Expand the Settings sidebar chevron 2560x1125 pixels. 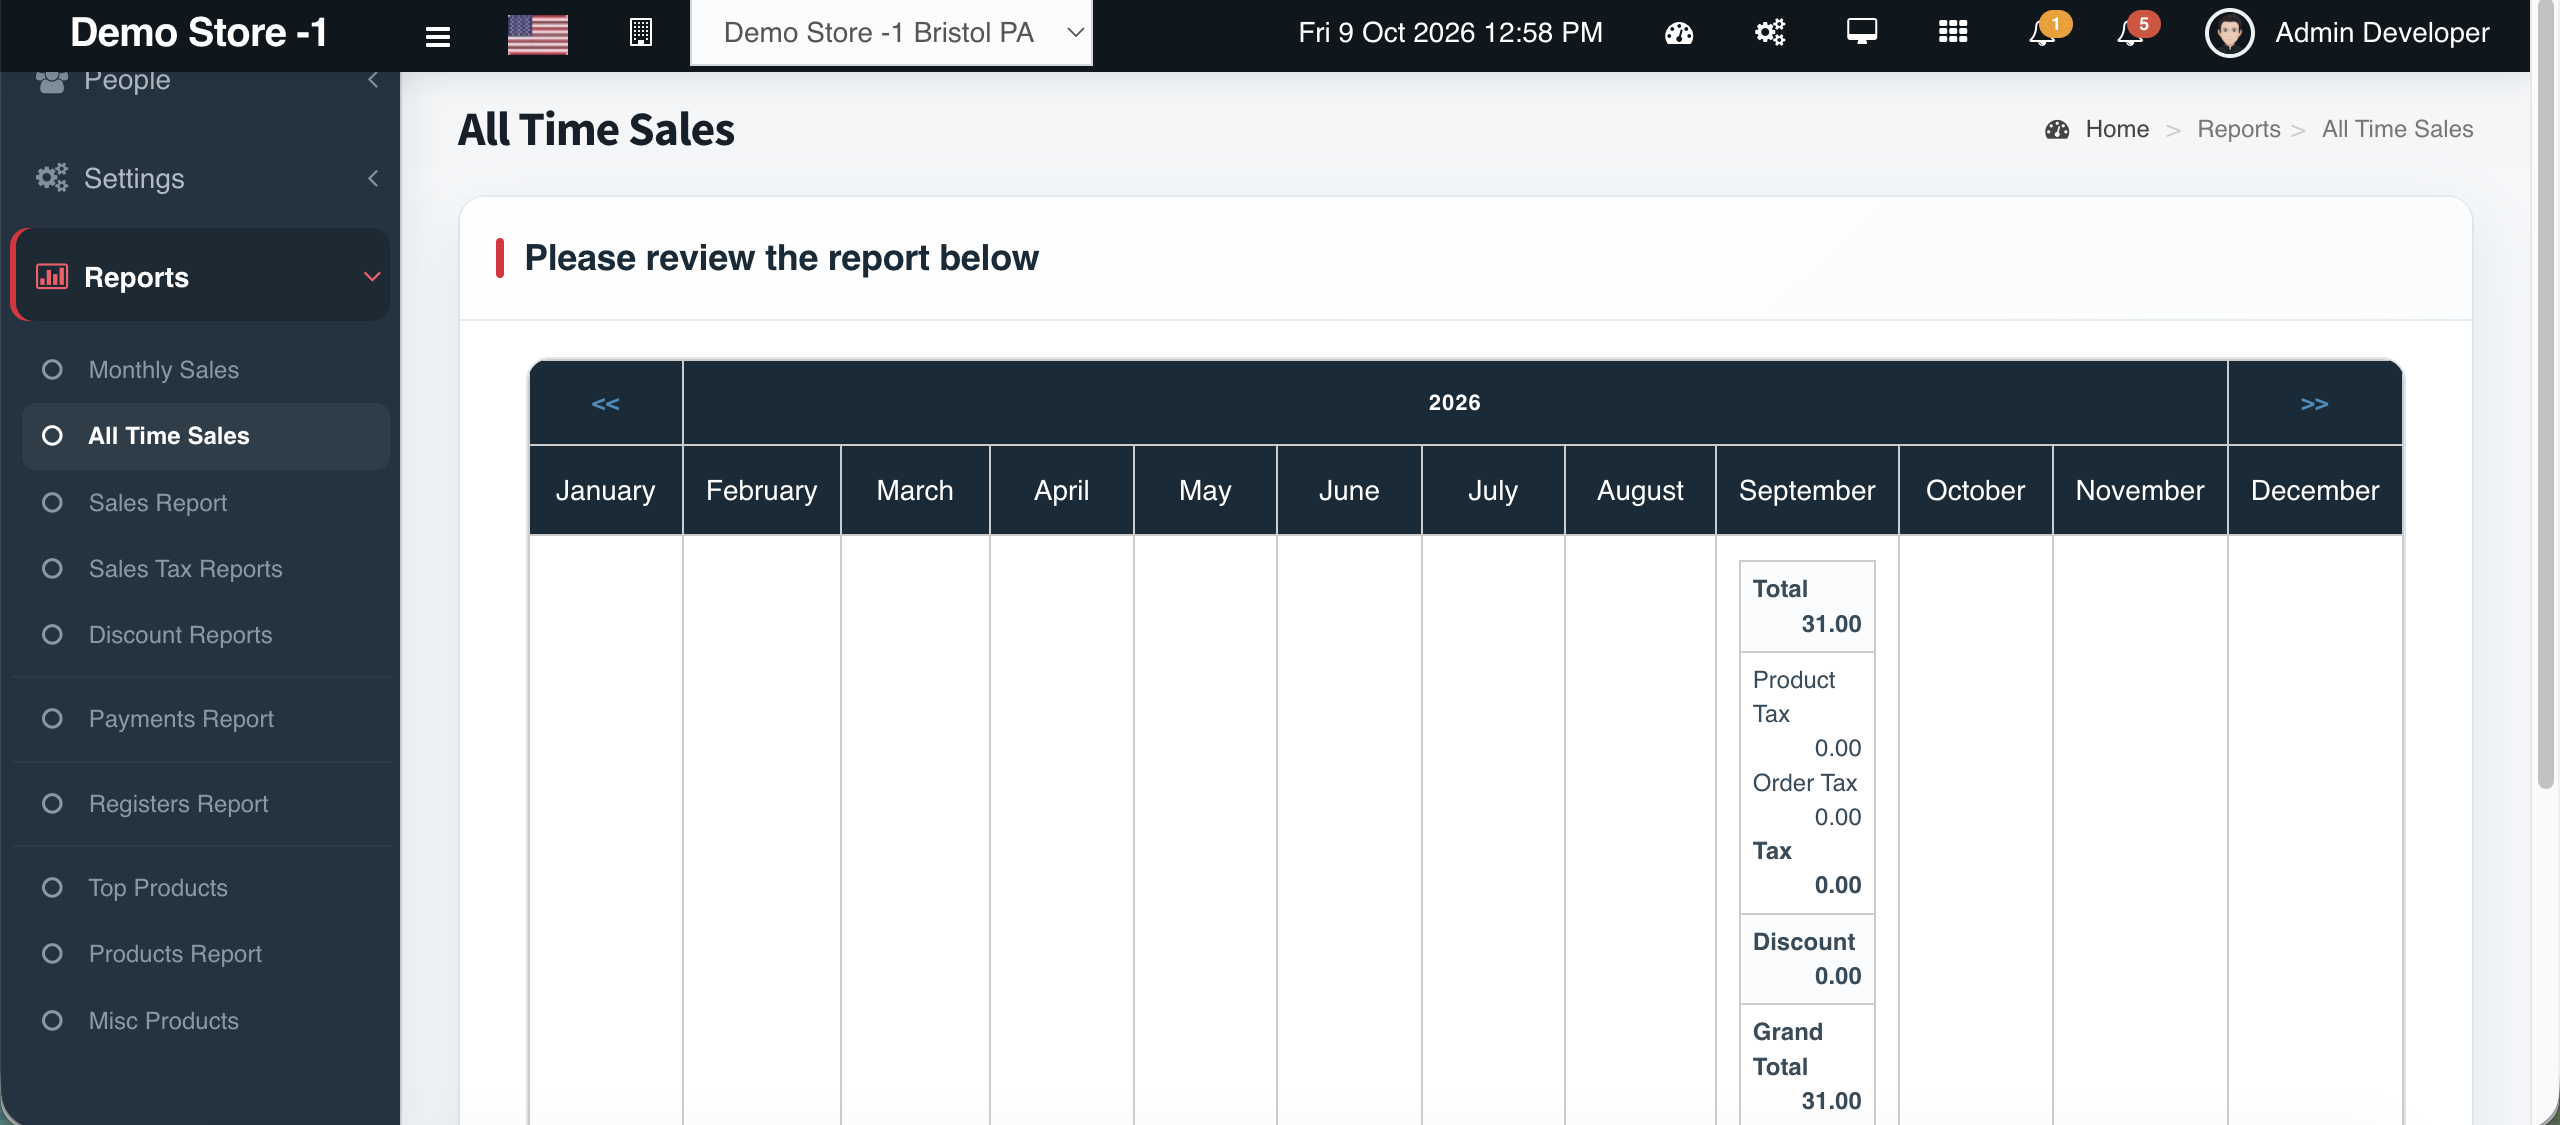point(373,178)
